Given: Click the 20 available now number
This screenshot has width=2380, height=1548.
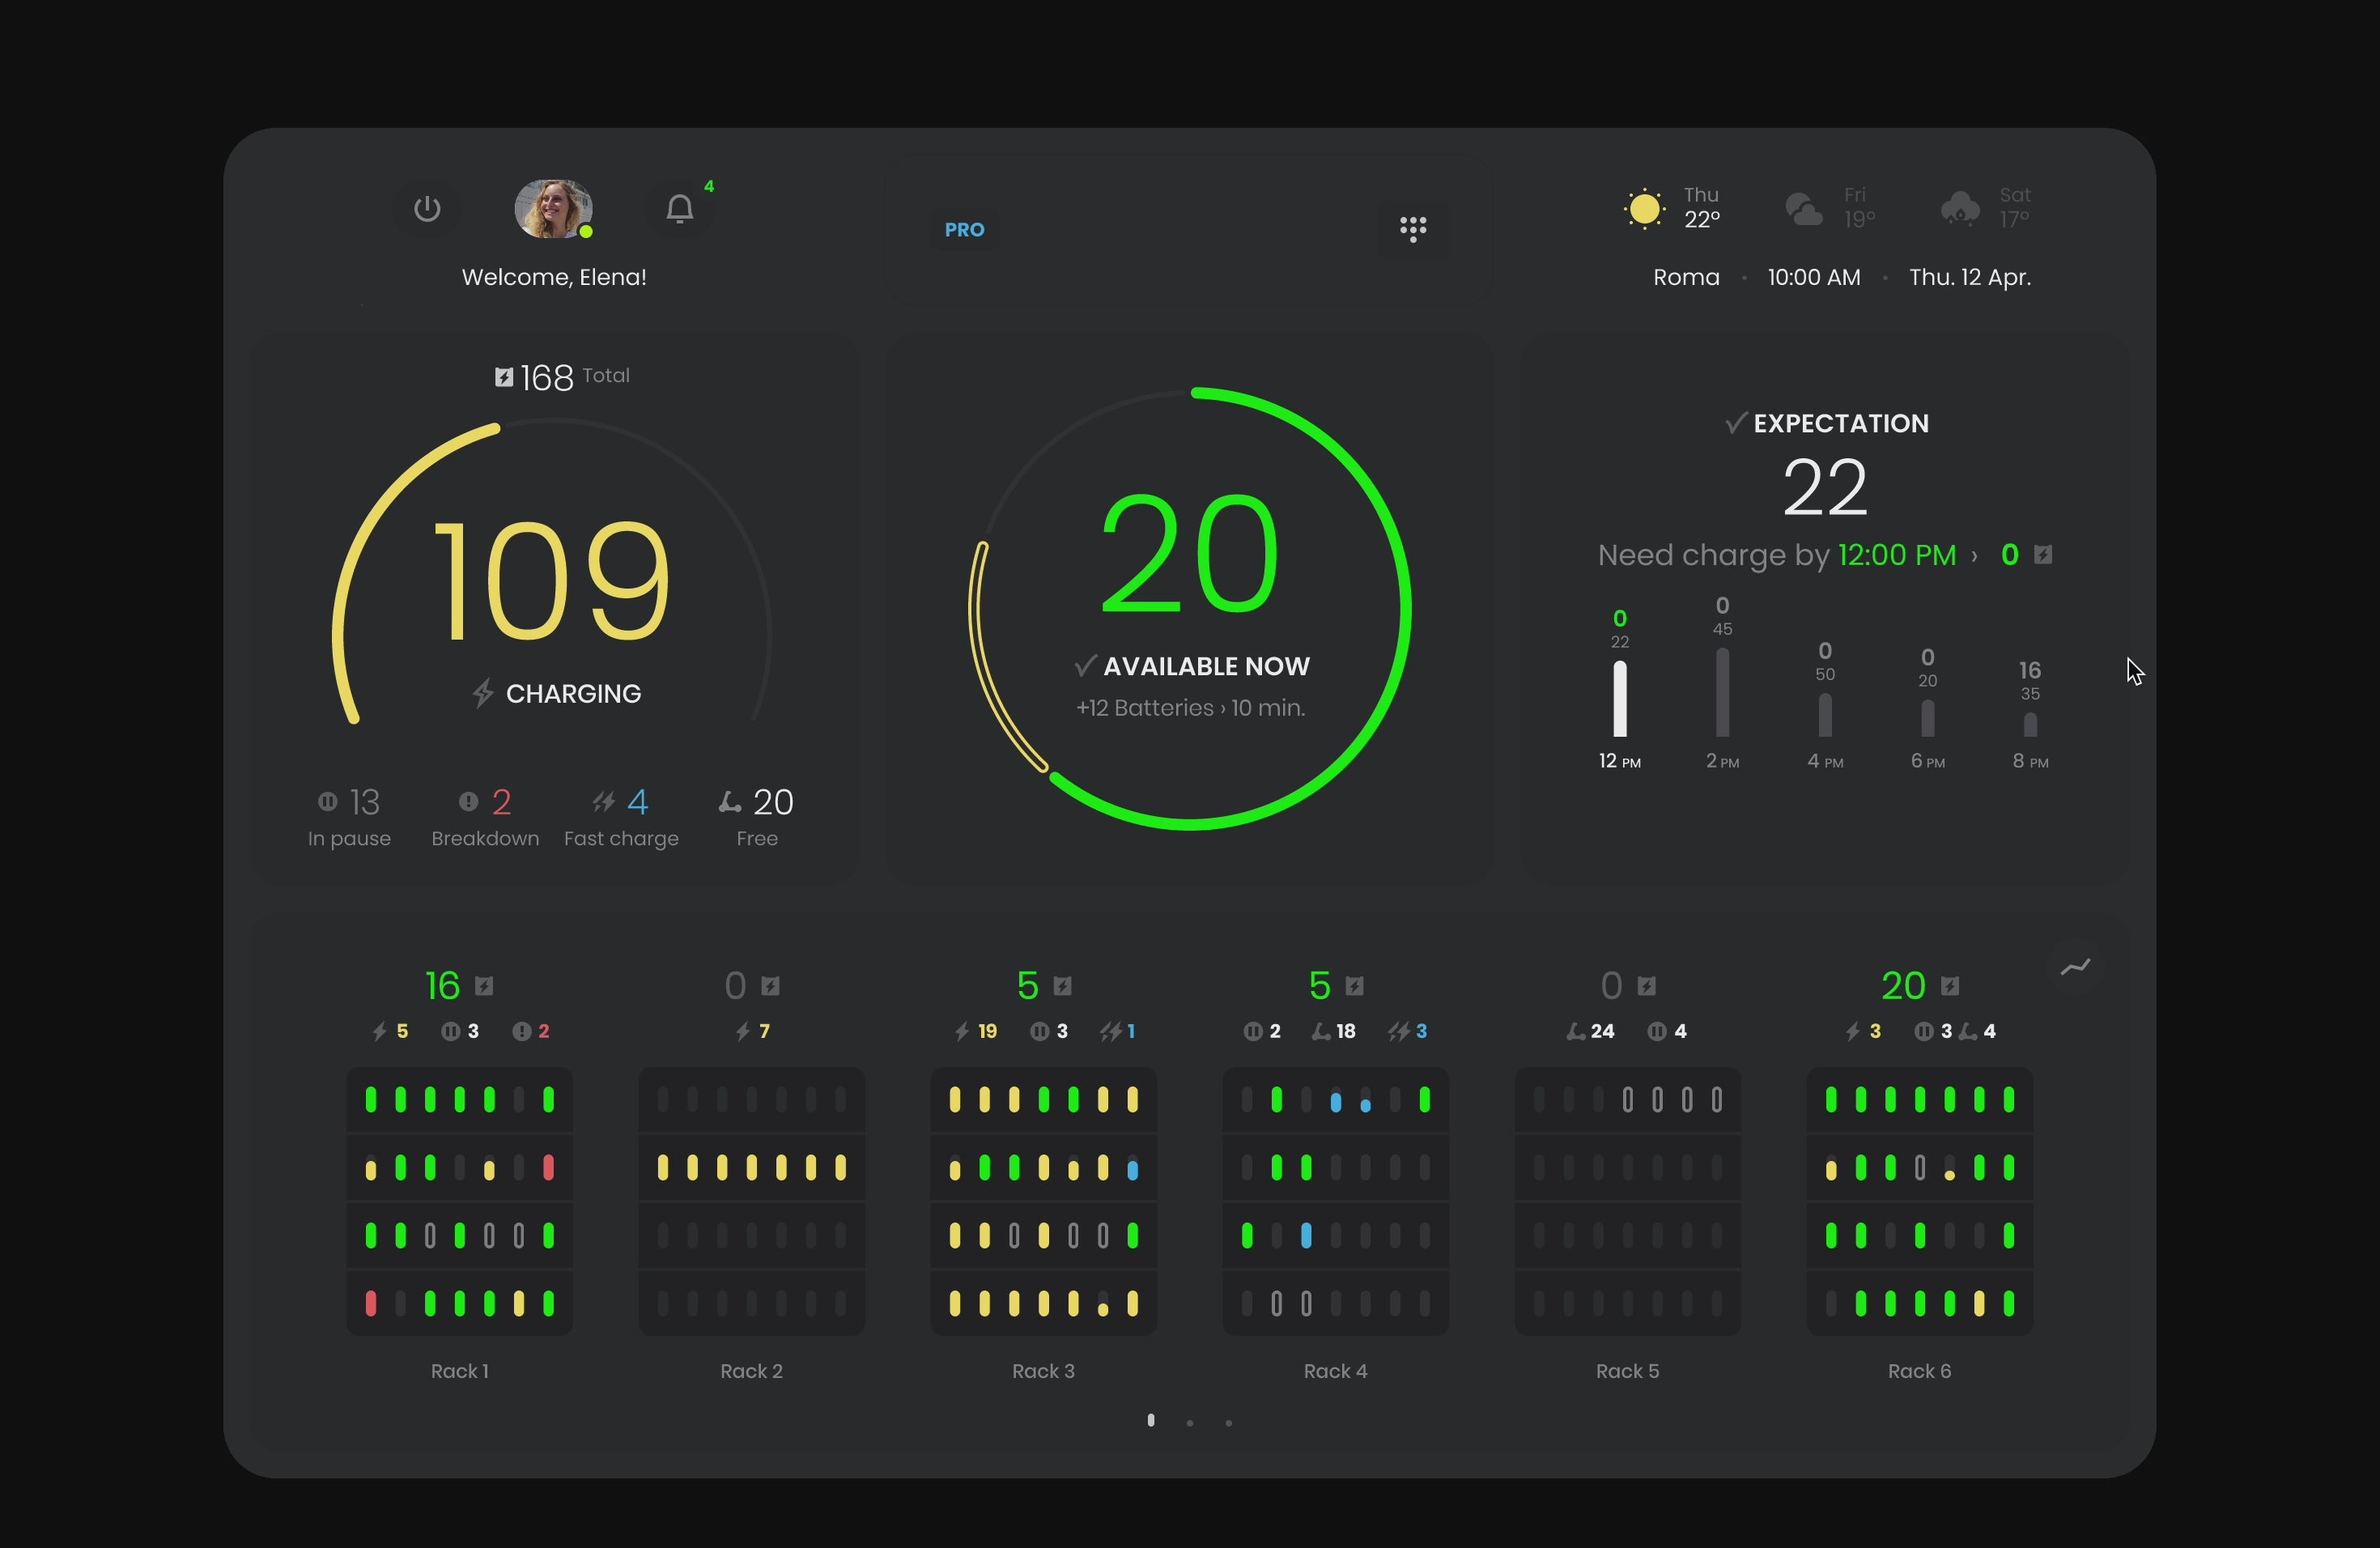Looking at the screenshot, I should click(1190, 553).
